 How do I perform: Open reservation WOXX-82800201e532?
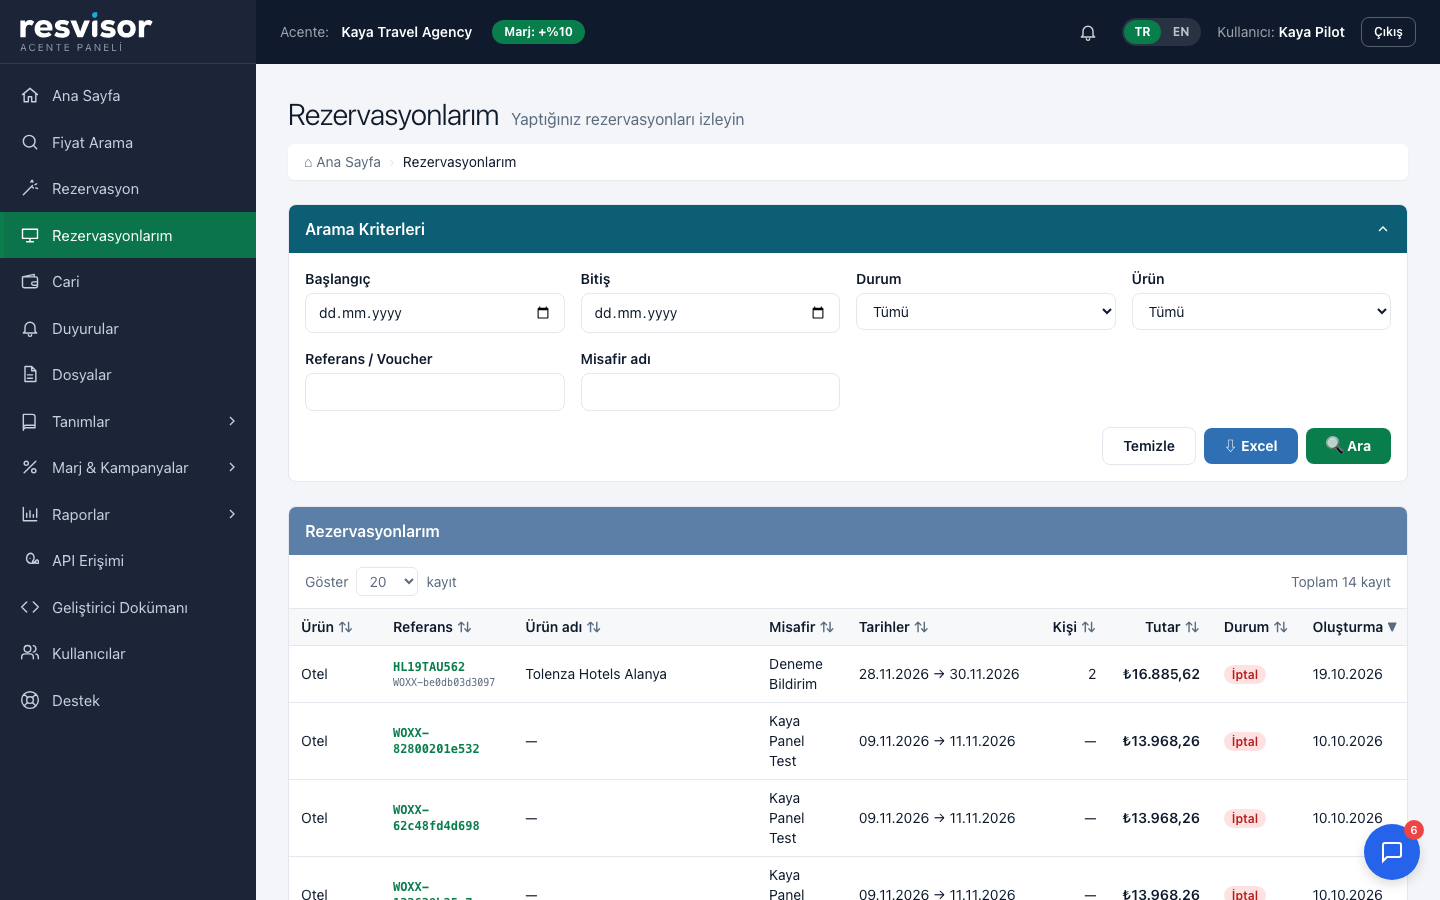pyautogui.click(x=436, y=741)
